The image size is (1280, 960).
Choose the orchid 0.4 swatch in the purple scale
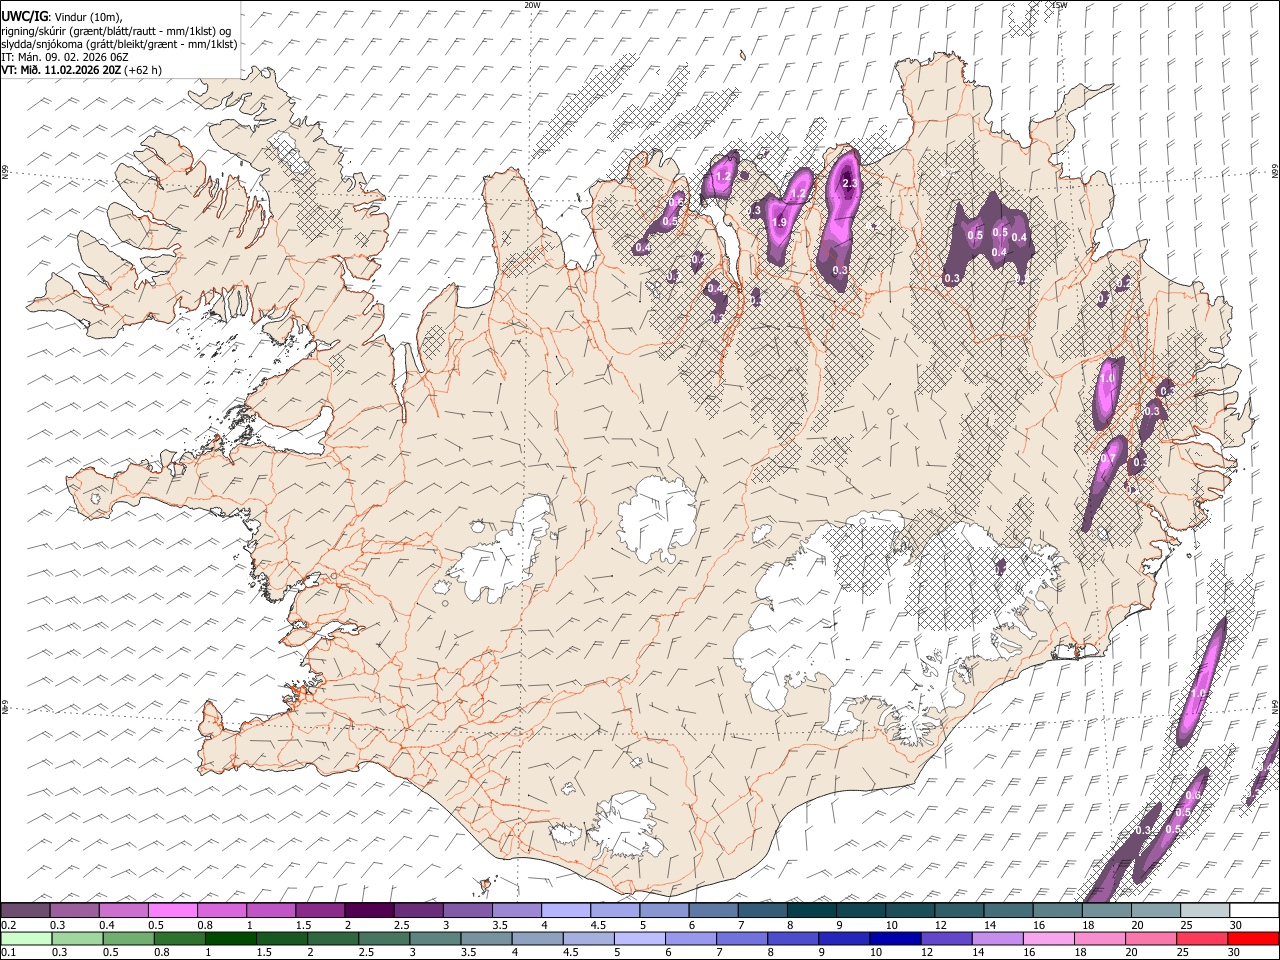(123, 910)
